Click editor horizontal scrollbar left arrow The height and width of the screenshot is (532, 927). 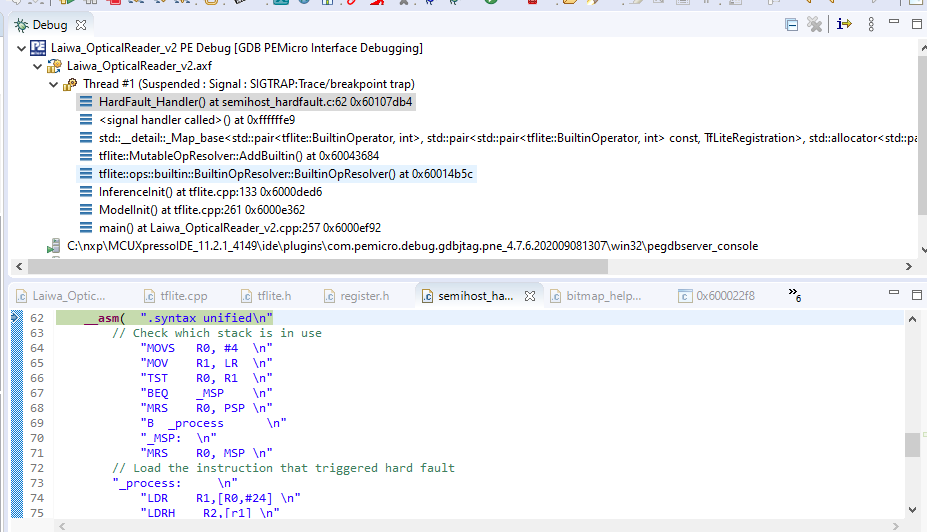[62, 525]
